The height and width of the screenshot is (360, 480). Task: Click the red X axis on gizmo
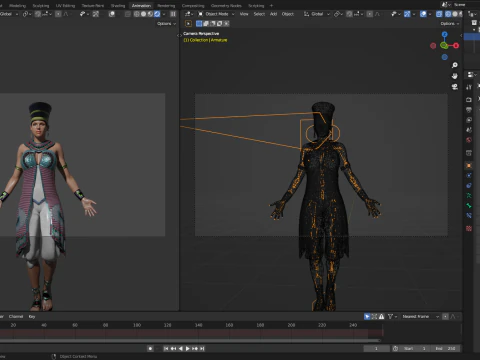(x=456, y=46)
